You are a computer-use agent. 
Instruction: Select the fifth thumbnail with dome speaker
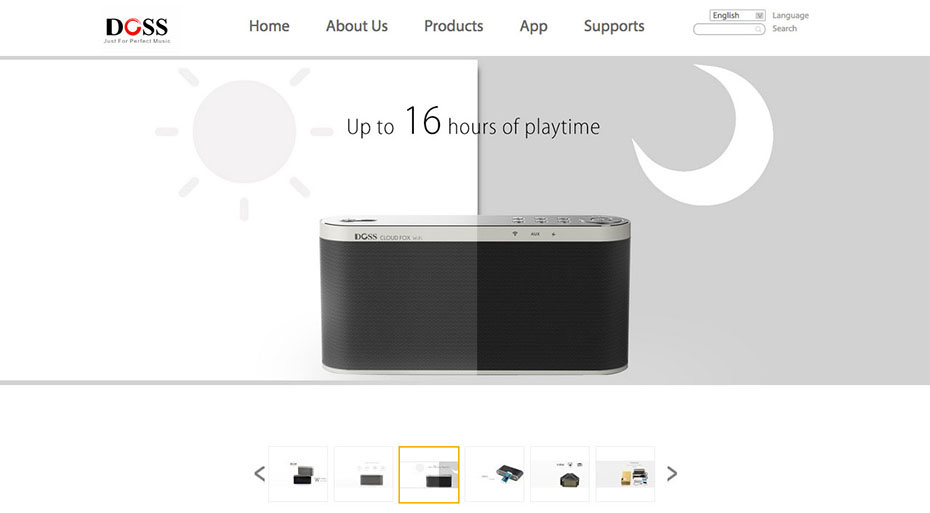(x=560, y=474)
